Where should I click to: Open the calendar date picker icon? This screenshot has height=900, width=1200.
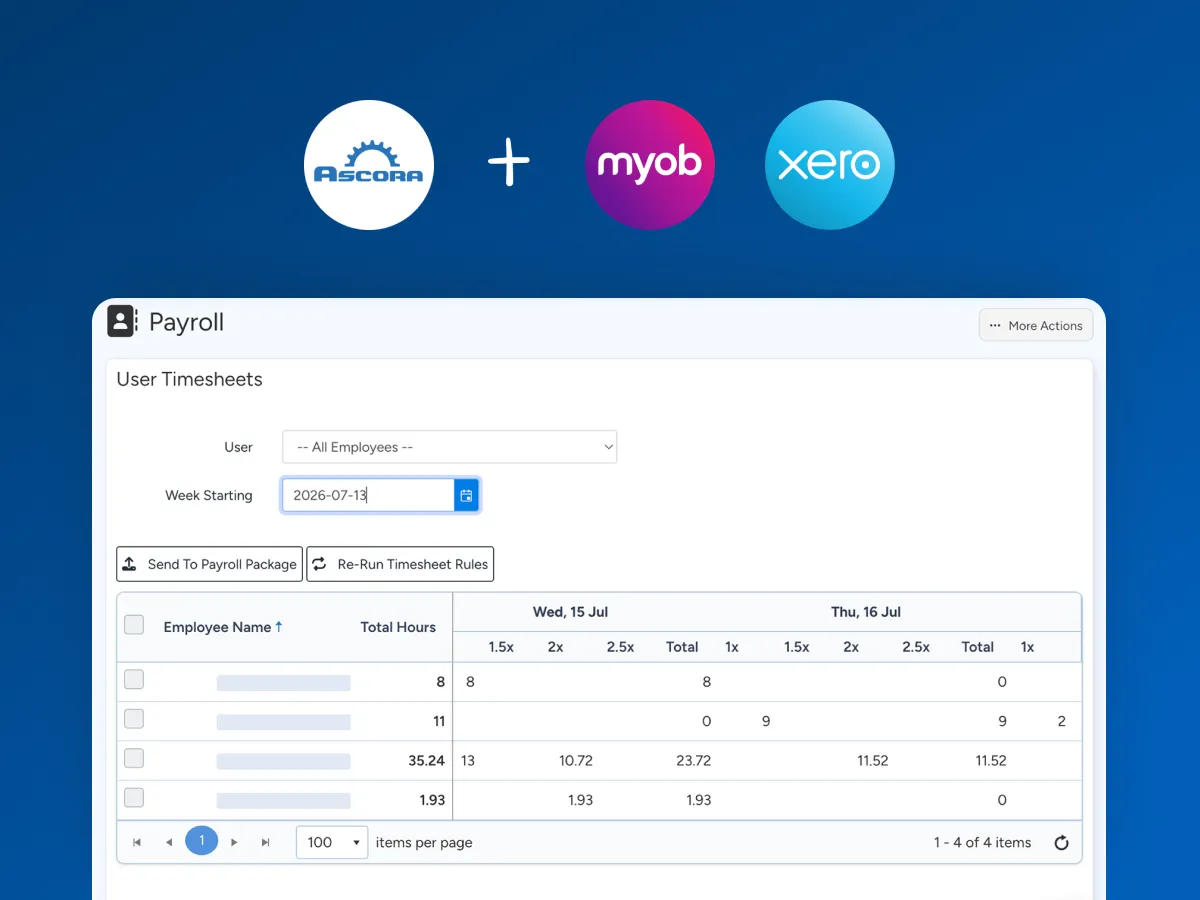tap(466, 495)
